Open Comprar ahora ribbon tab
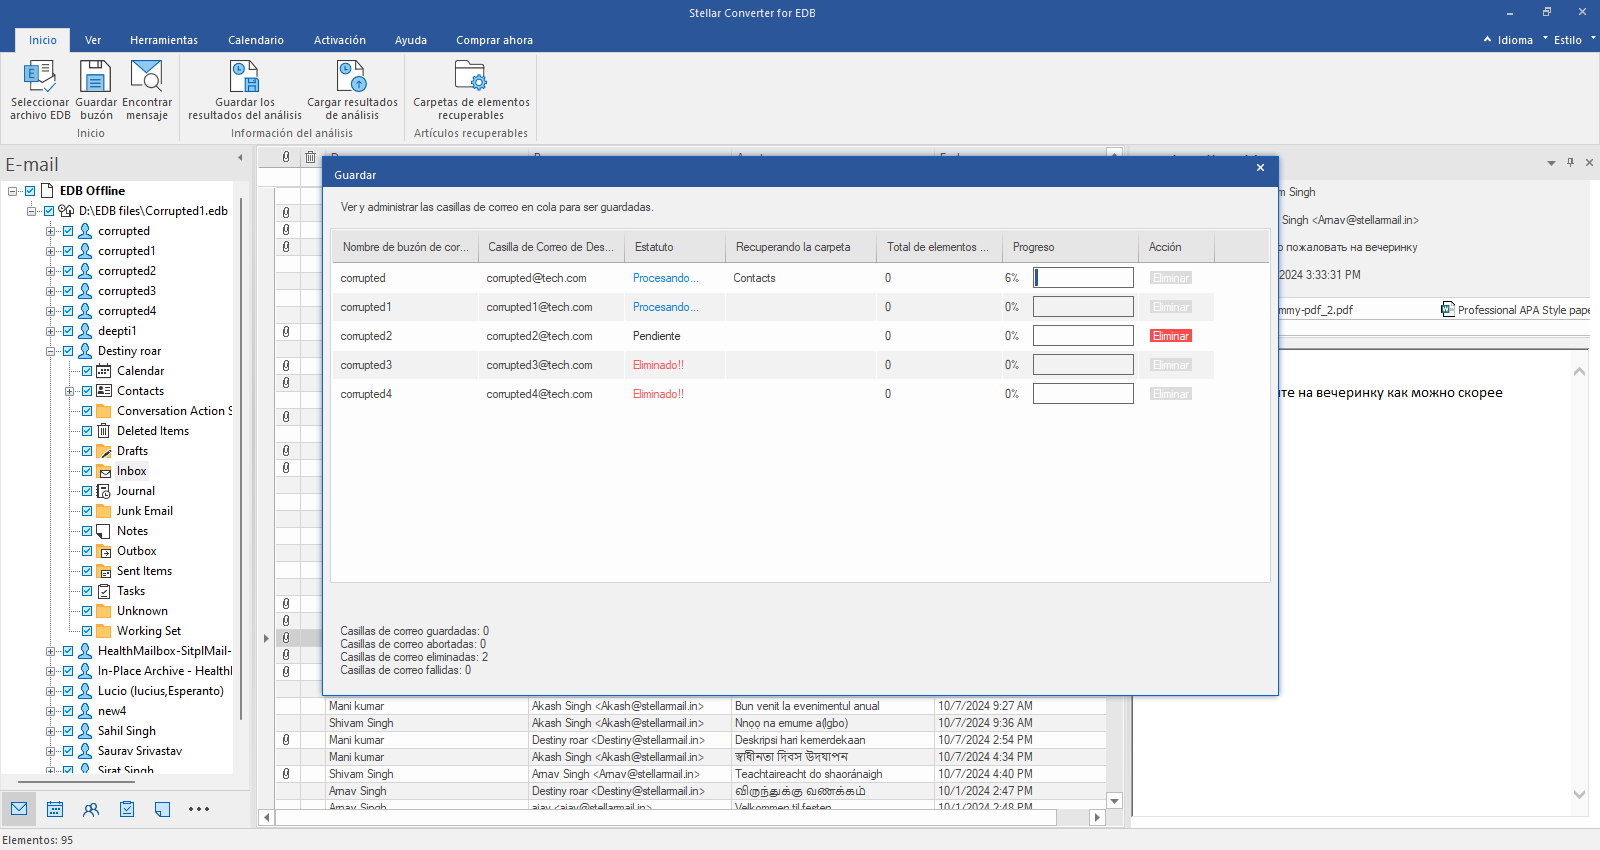The image size is (1600, 850). [x=495, y=40]
